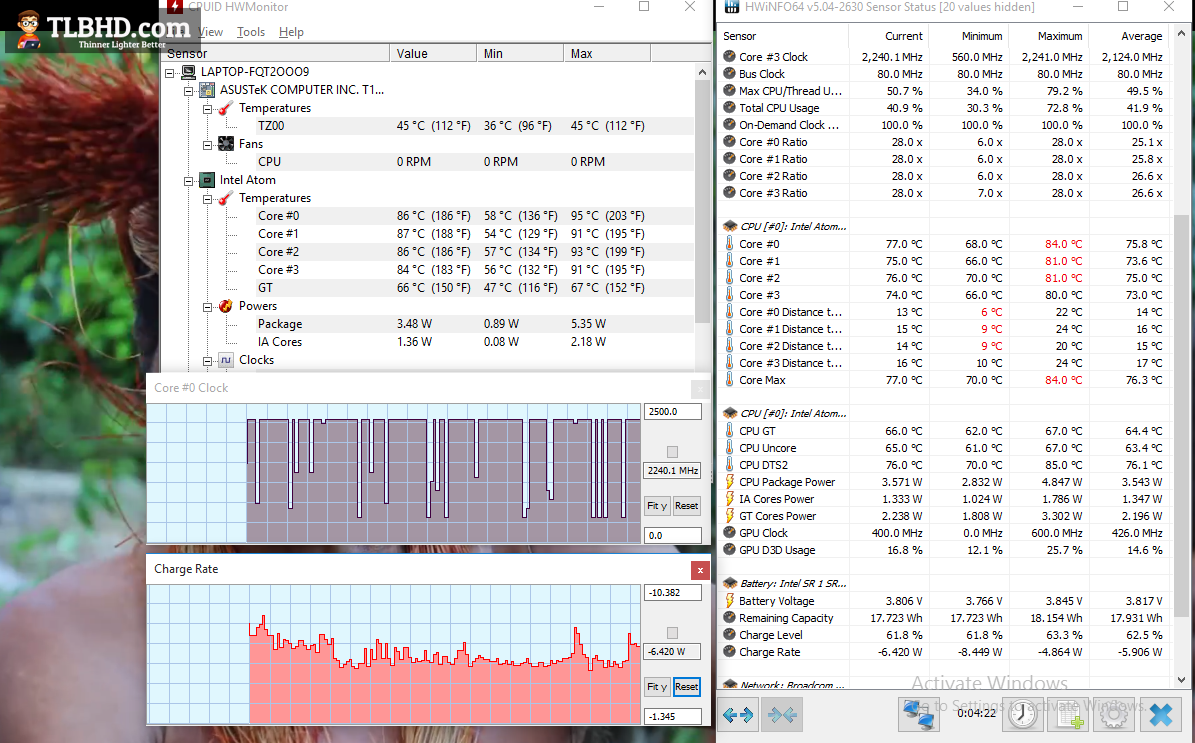Image resolution: width=1195 pixels, height=743 pixels.
Task: Toggle the checkbox in Core #0 Clock graph
Action: 672,452
